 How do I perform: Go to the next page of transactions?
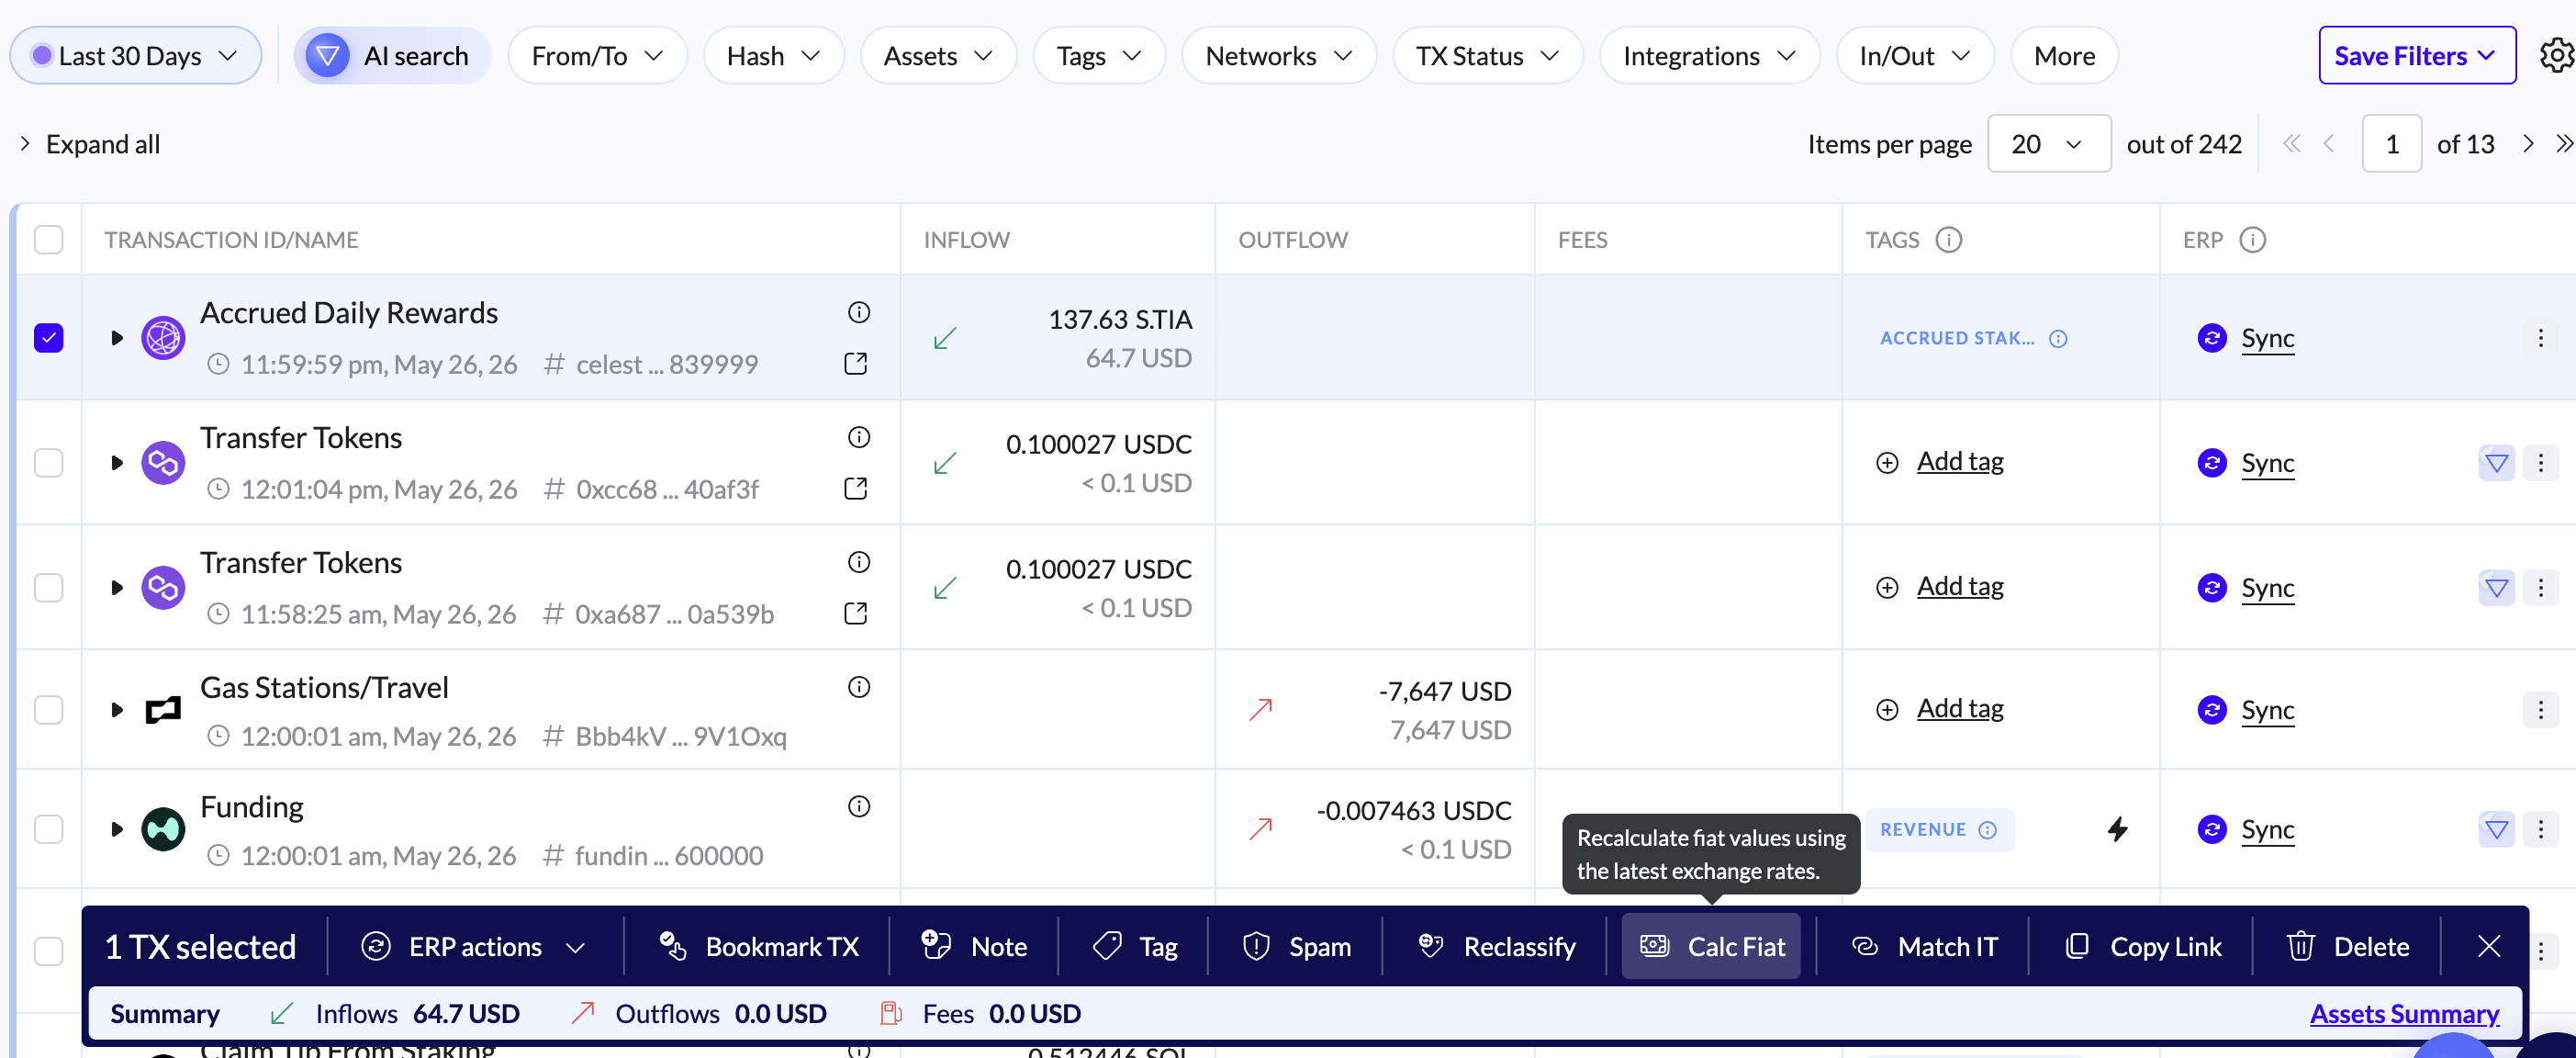click(x=2527, y=144)
